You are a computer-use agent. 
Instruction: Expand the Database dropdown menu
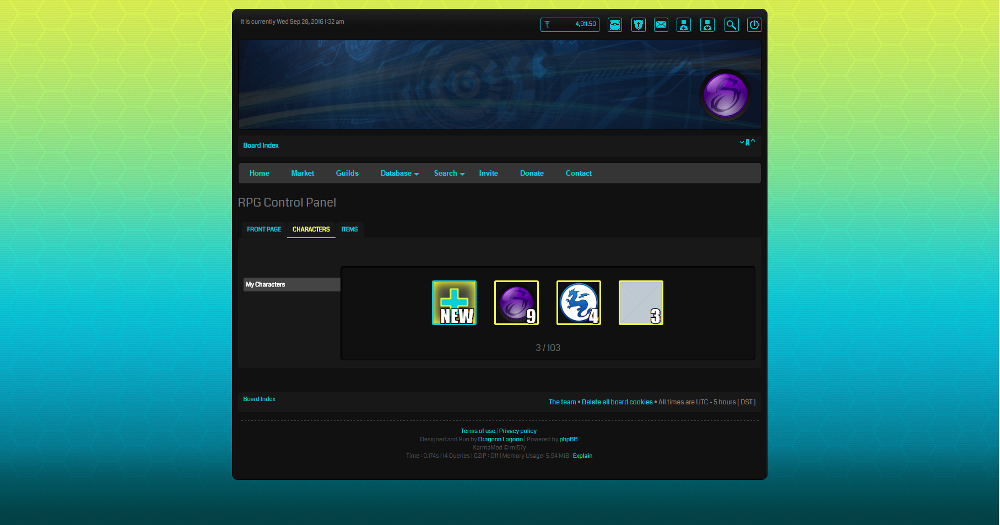pyautogui.click(x=399, y=173)
